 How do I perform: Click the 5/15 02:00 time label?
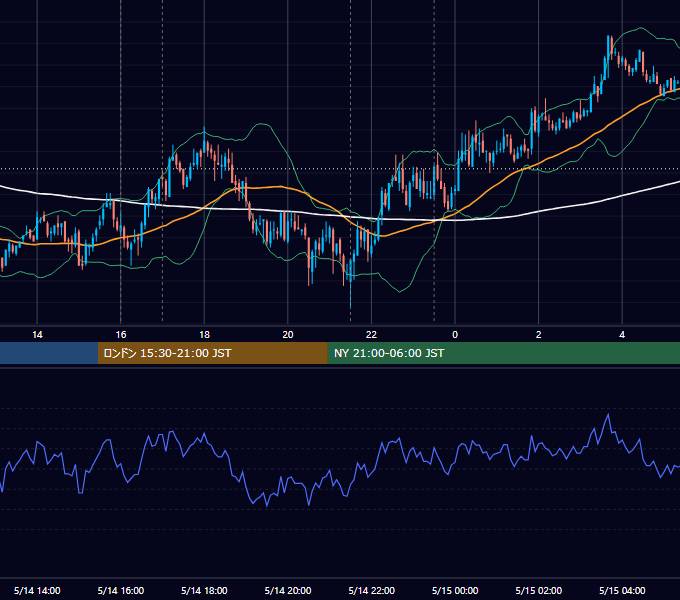click(x=539, y=590)
